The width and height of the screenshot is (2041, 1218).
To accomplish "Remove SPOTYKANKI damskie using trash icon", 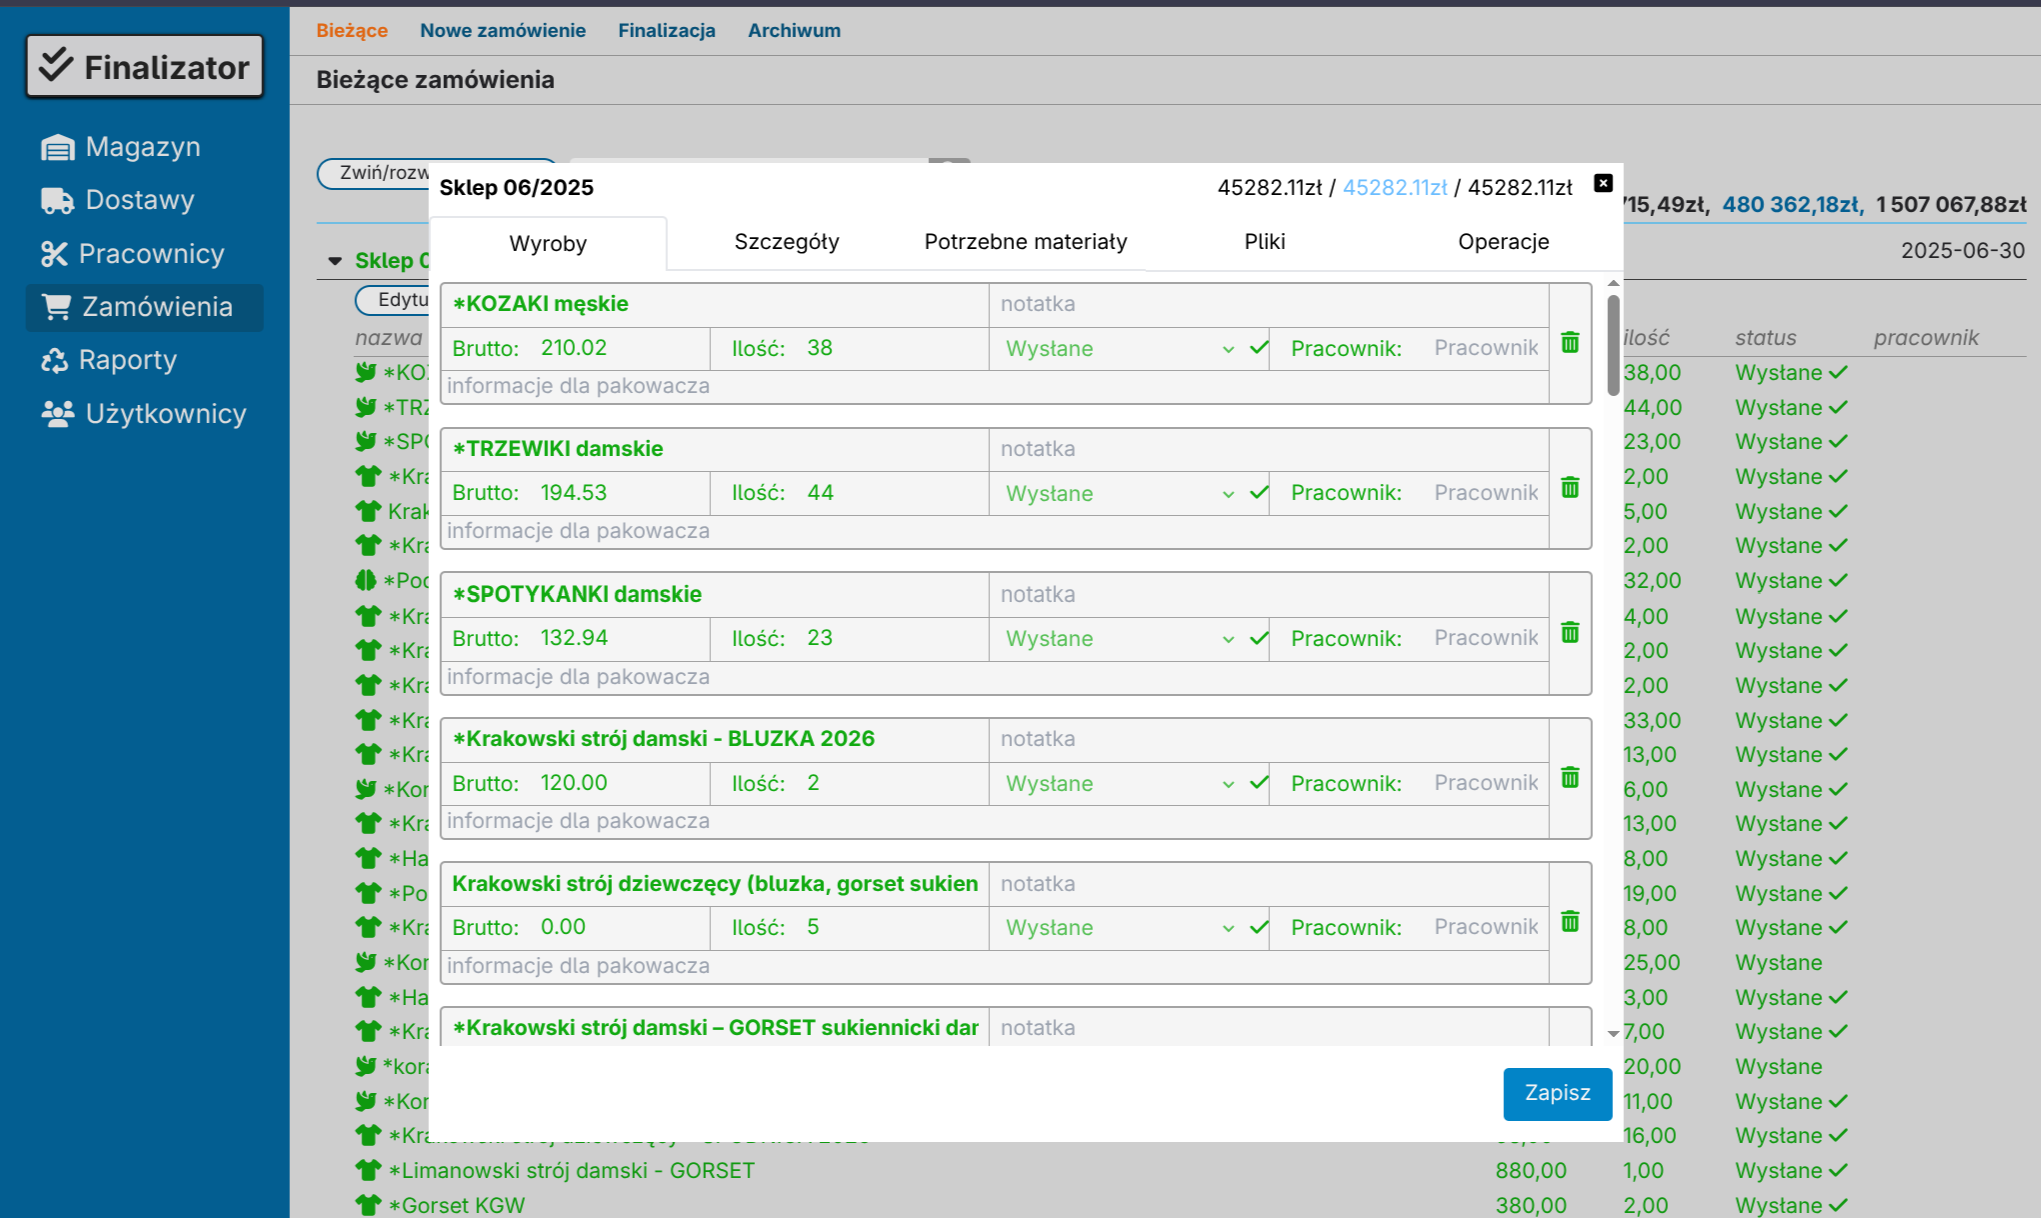I will [1570, 633].
